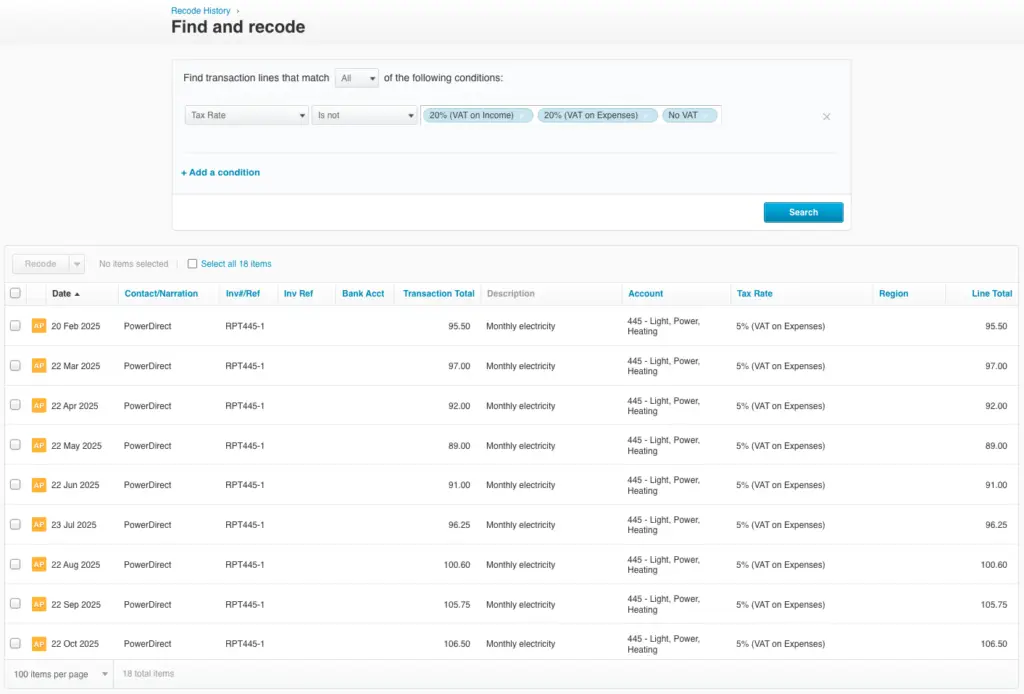The image size is (1024, 694).
Task: Sort by the Date column header
Action: [x=65, y=294]
